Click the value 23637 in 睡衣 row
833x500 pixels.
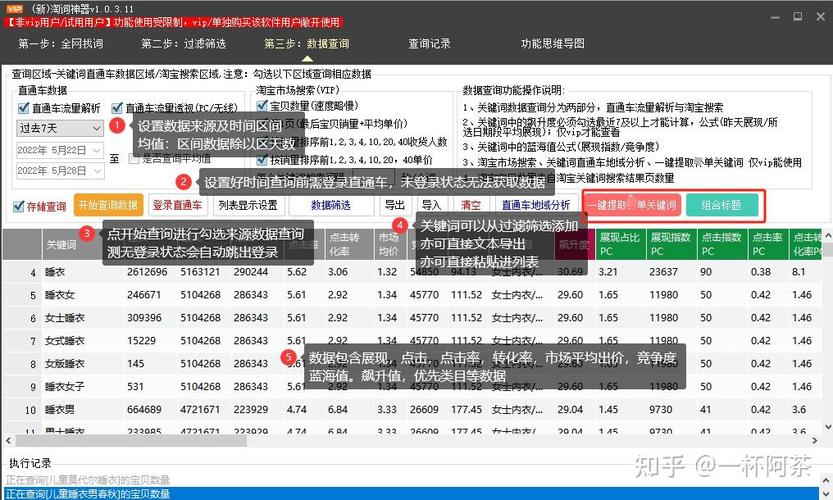pos(664,272)
